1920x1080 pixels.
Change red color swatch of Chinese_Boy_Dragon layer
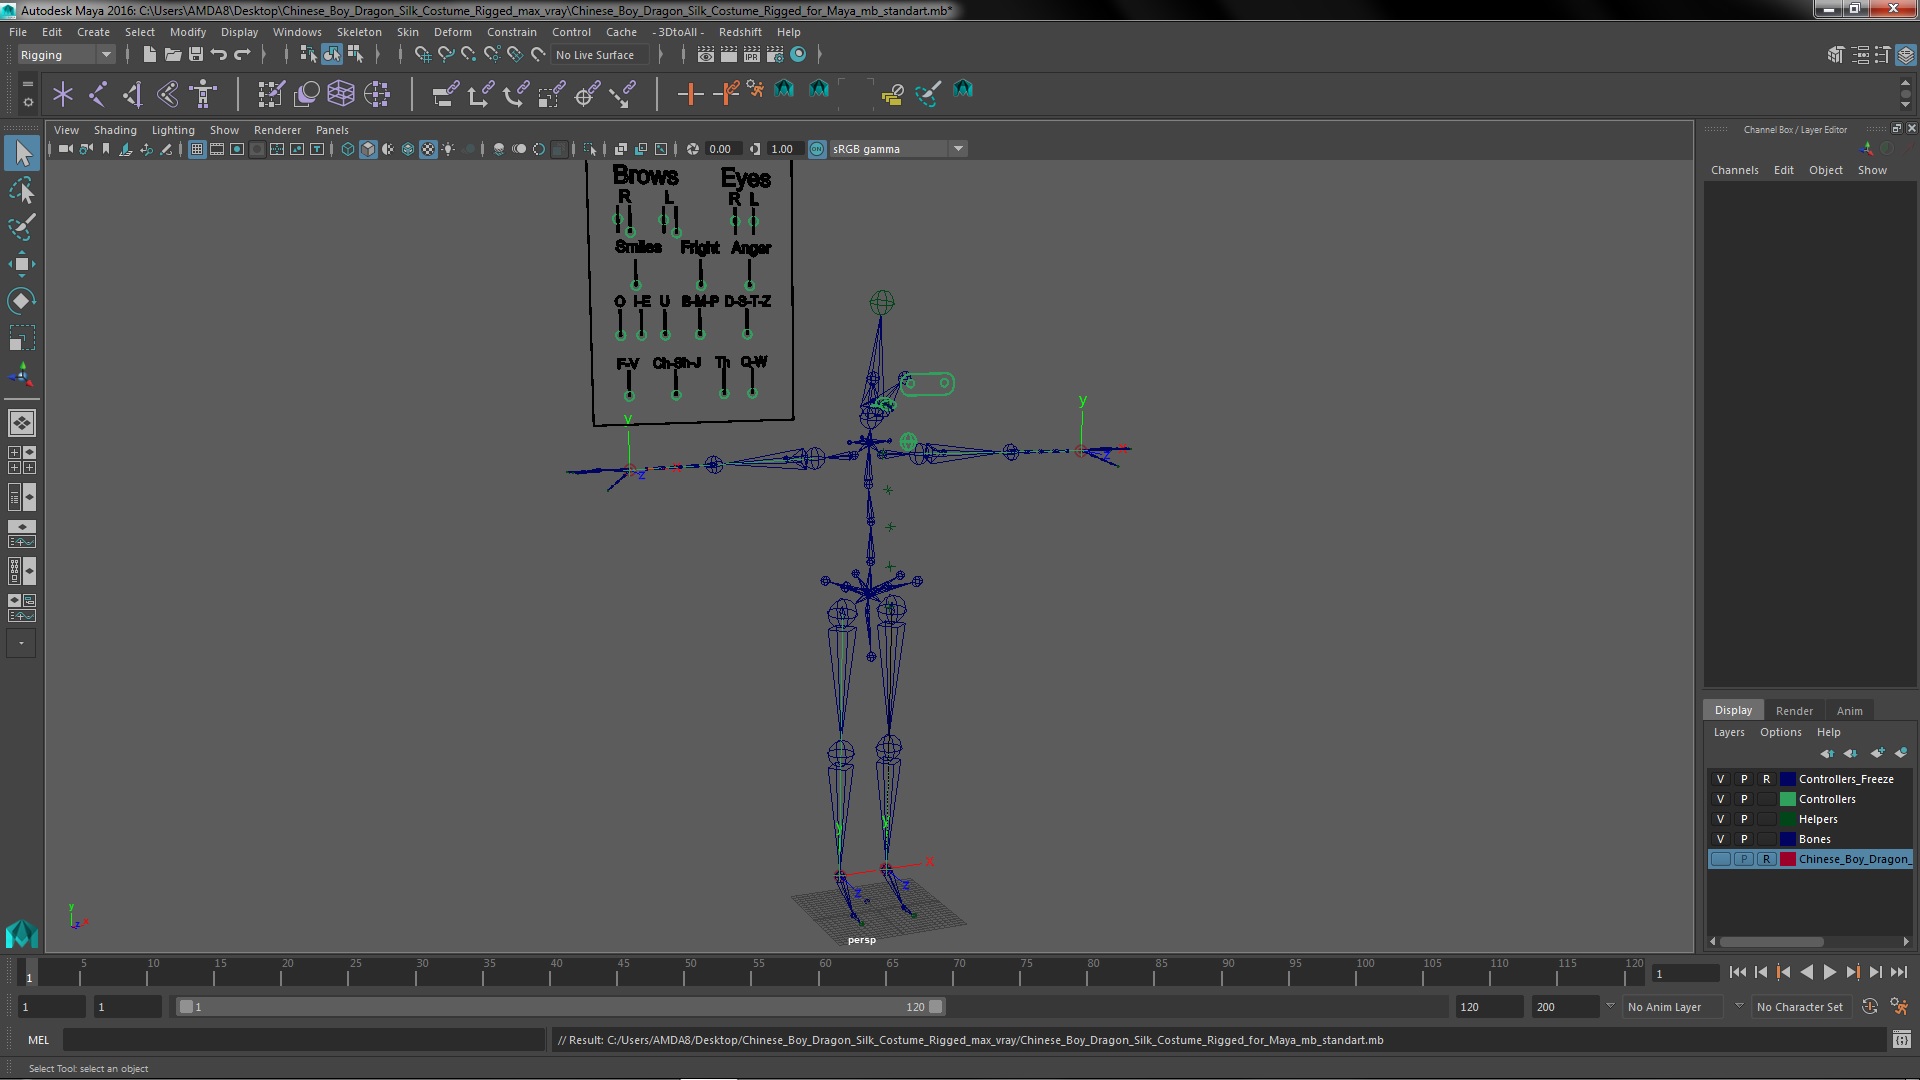click(x=1788, y=859)
